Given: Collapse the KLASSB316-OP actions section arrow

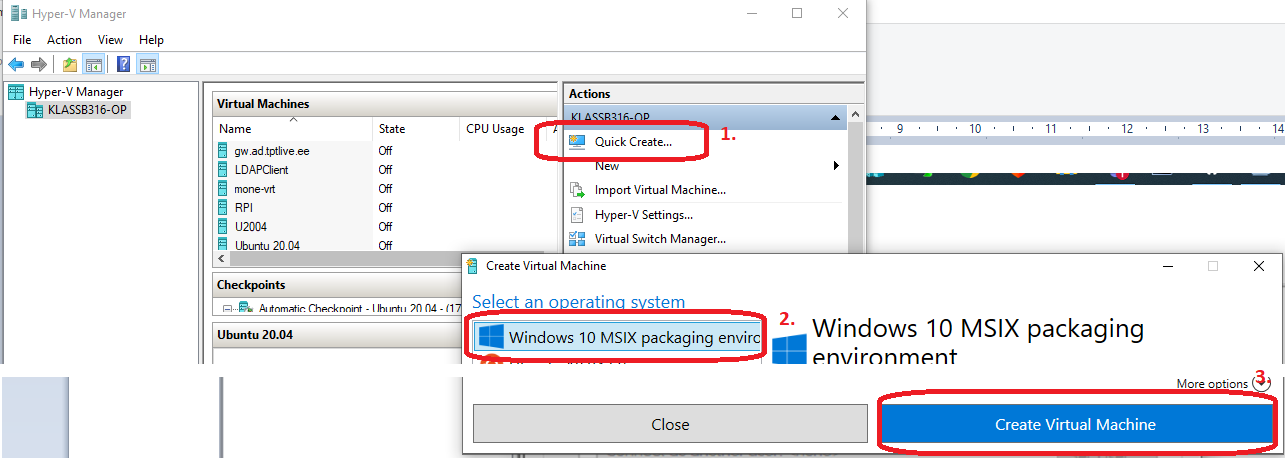Looking at the screenshot, I should pyautogui.click(x=836, y=118).
